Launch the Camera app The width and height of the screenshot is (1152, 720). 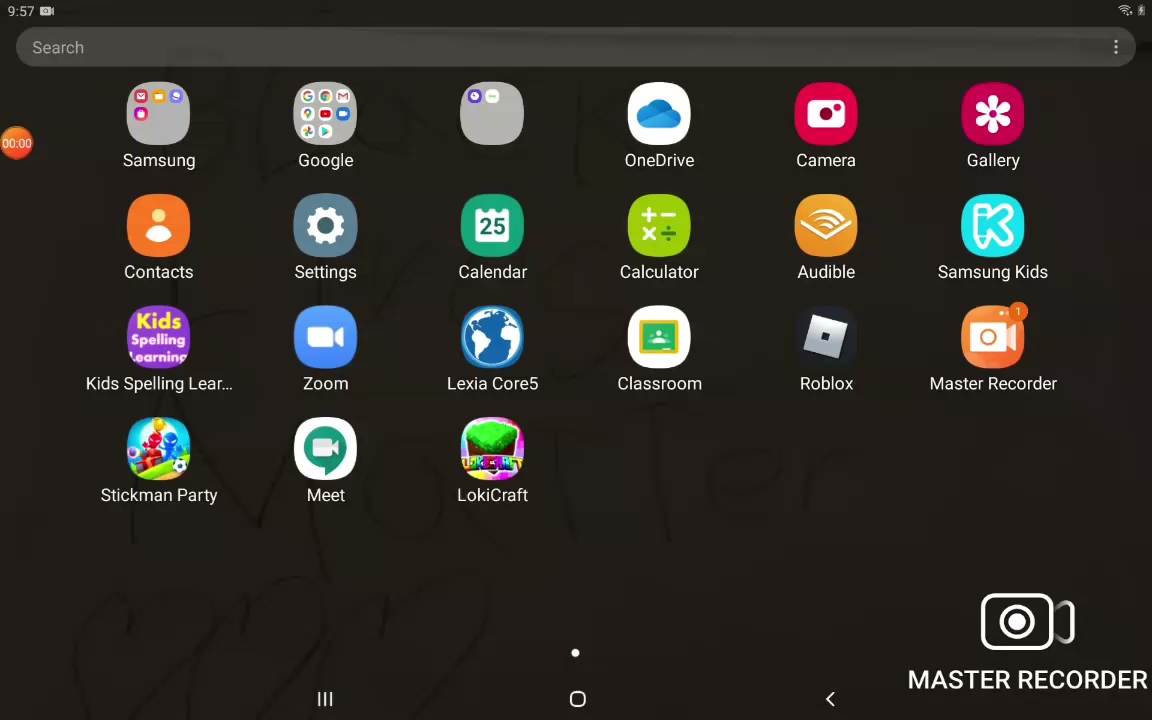click(826, 115)
